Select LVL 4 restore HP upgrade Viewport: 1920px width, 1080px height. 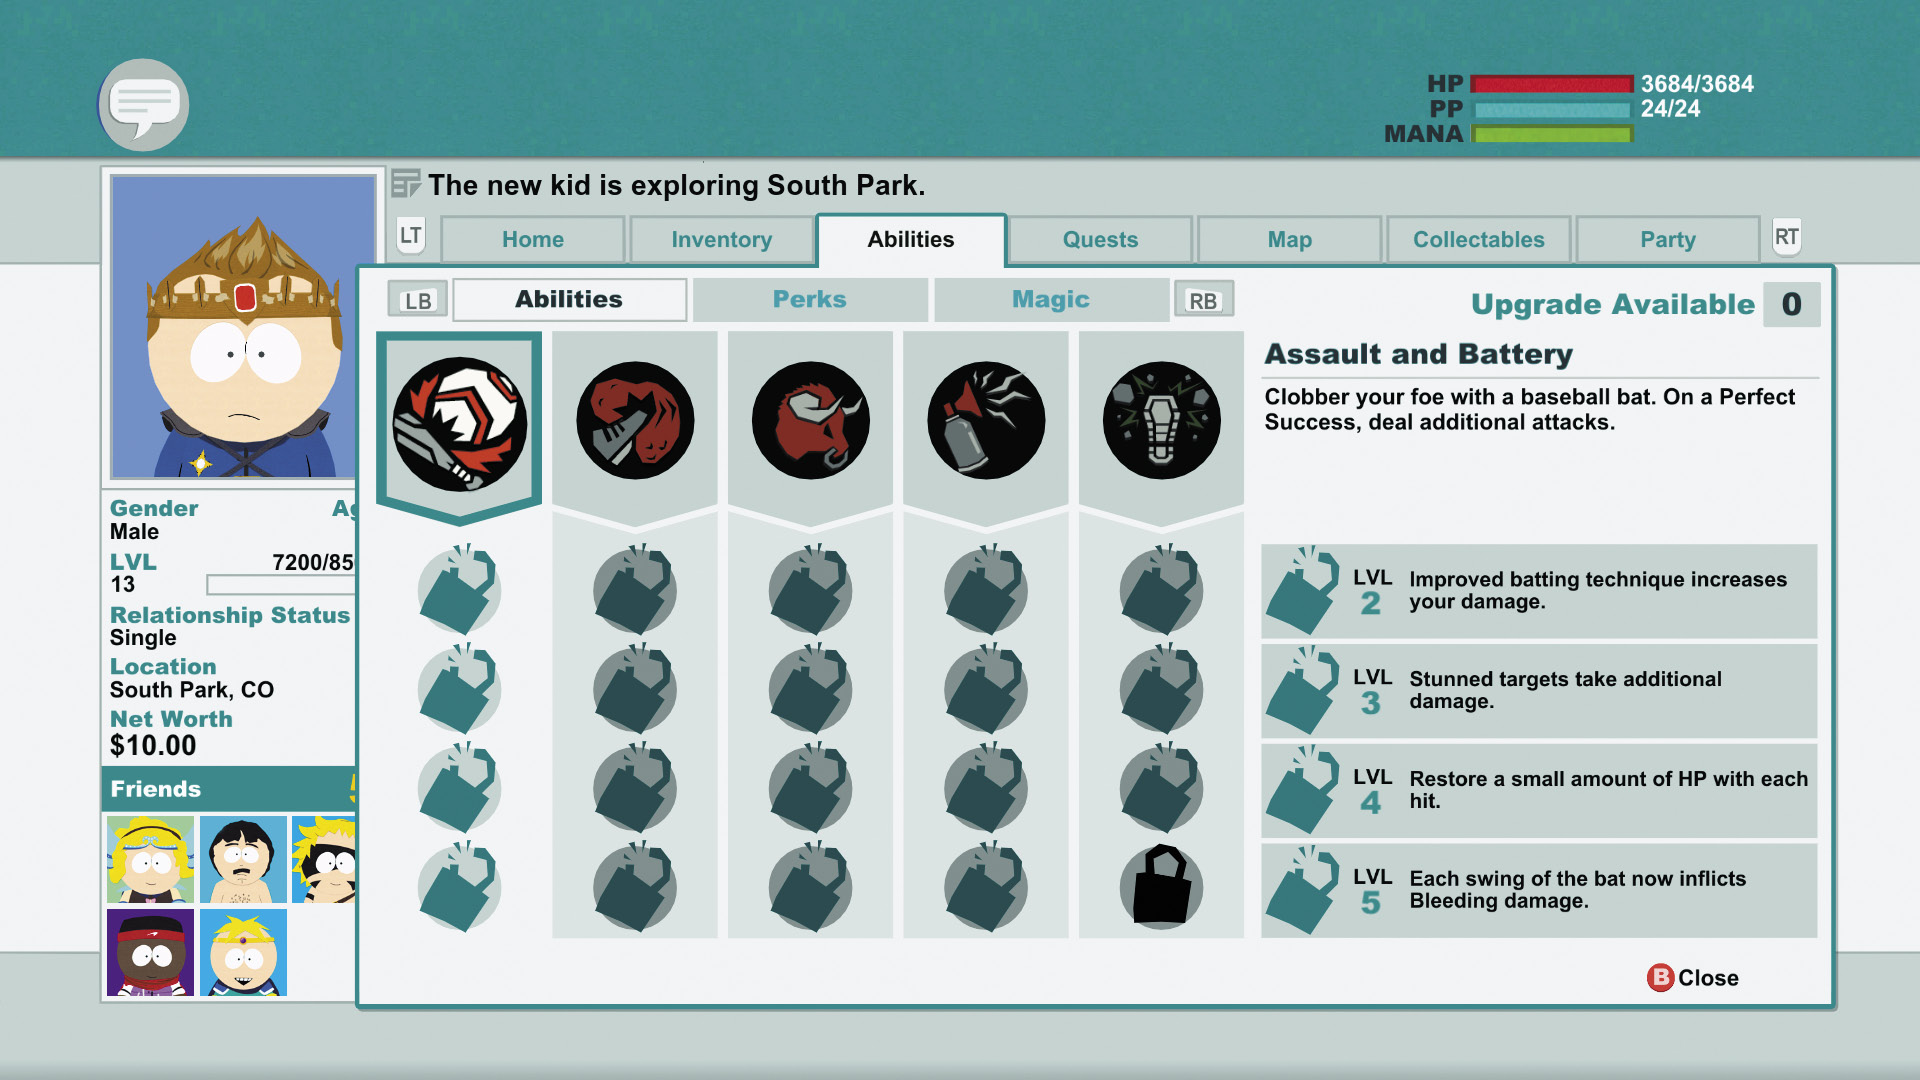click(x=1539, y=790)
